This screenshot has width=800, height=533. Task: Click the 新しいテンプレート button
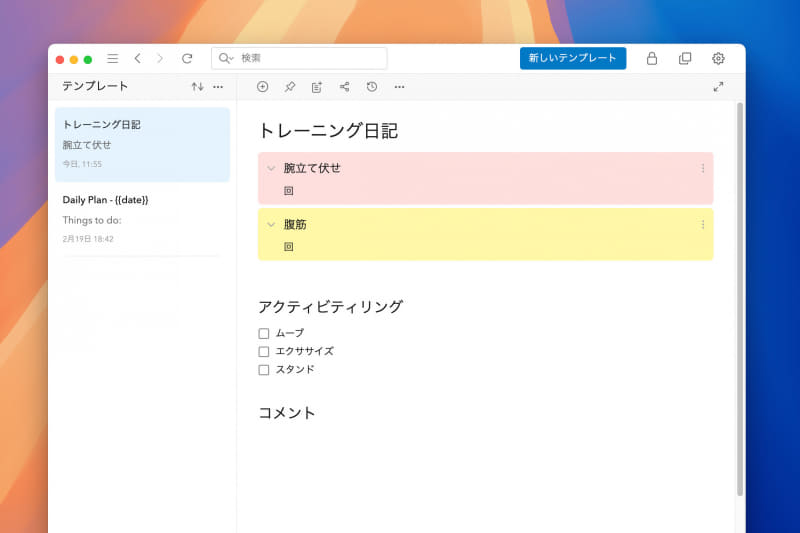pyautogui.click(x=572, y=58)
